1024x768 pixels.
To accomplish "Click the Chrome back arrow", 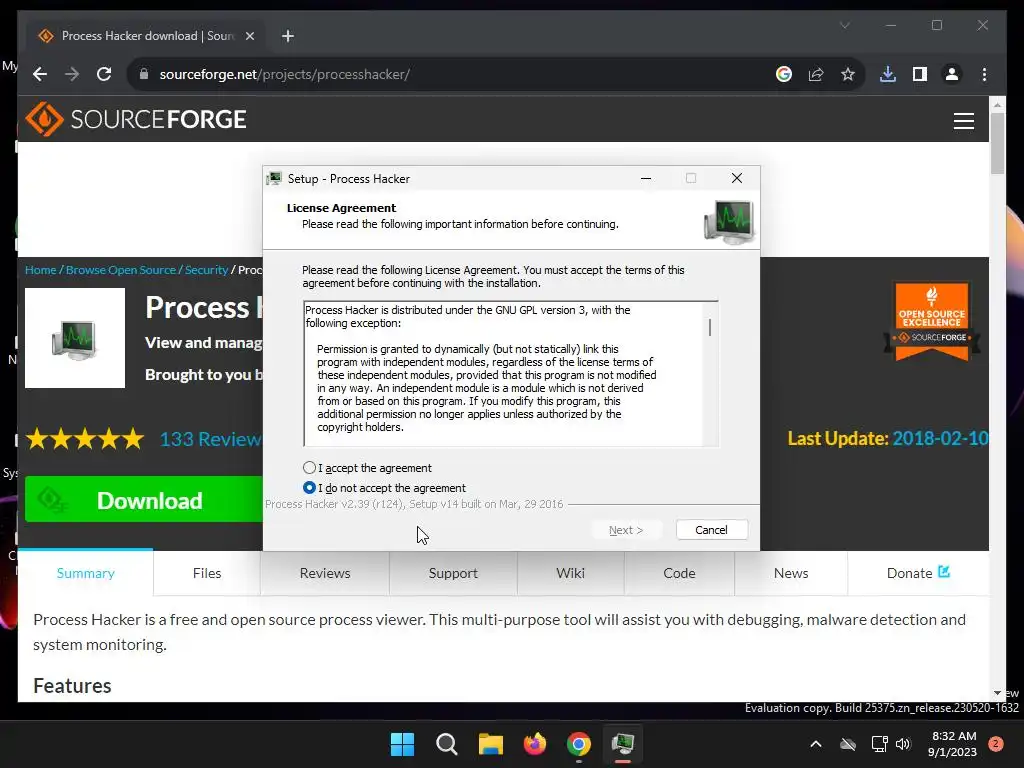I will point(40,74).
